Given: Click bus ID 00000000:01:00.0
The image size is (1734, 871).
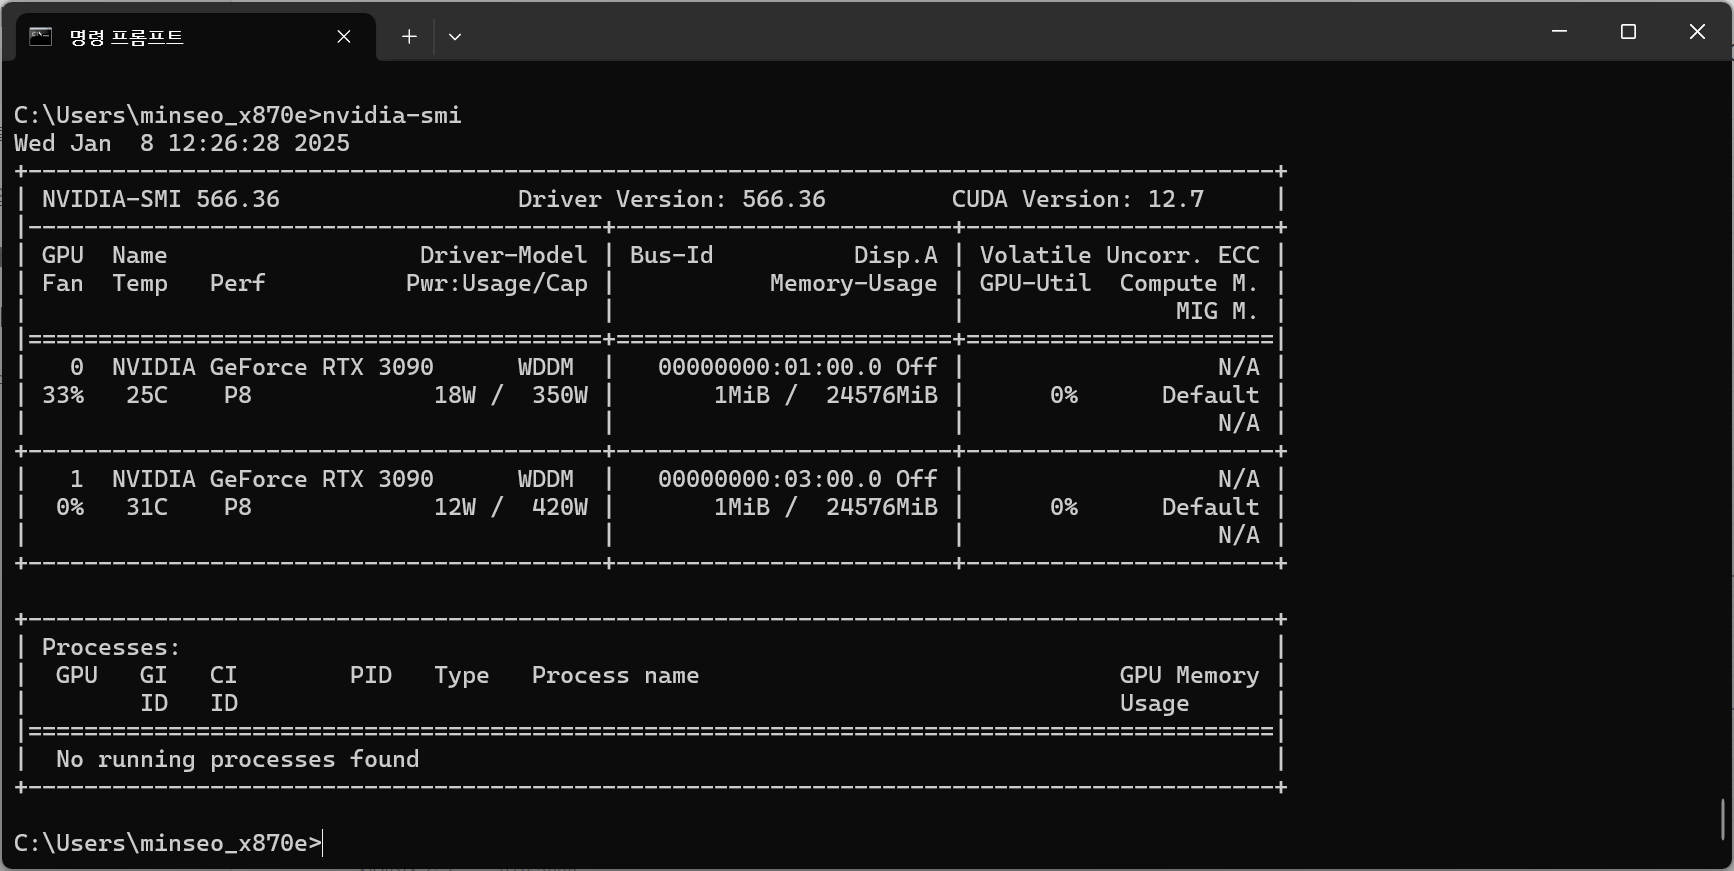Looking at the screenshot, I should [x=770, y=367].
